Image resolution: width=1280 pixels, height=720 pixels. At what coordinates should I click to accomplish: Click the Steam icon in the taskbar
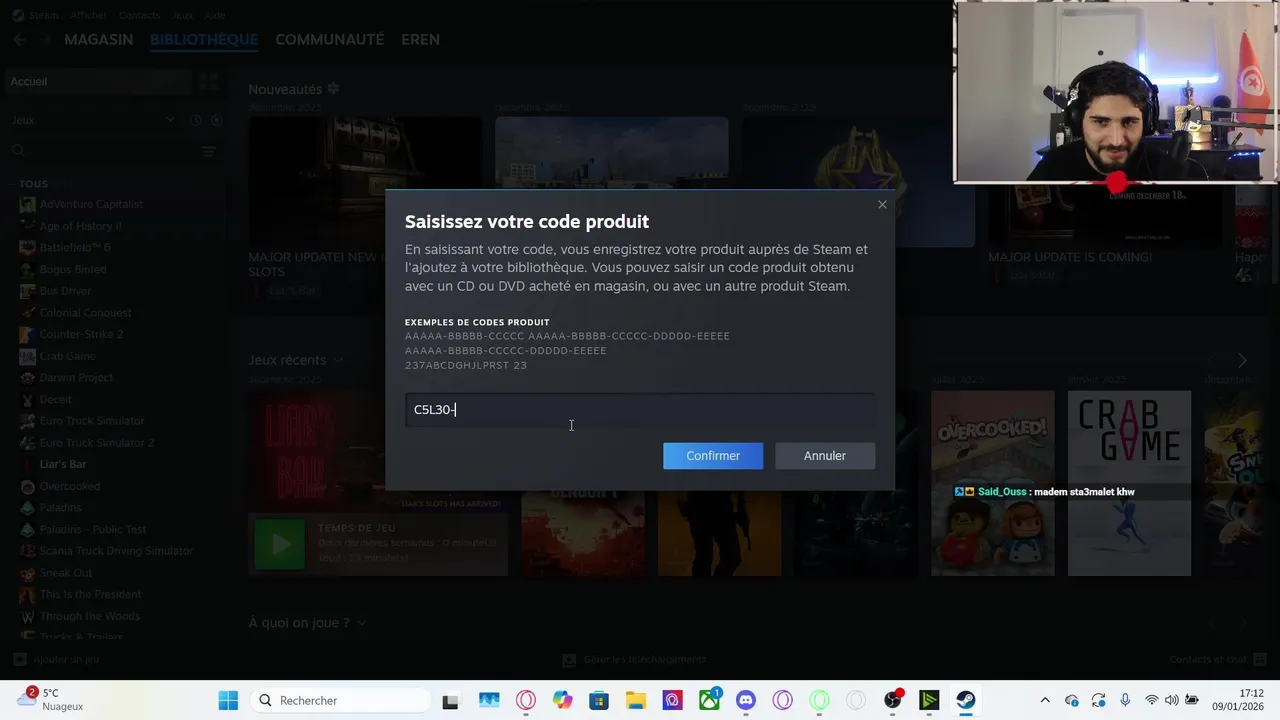(965, 700)
